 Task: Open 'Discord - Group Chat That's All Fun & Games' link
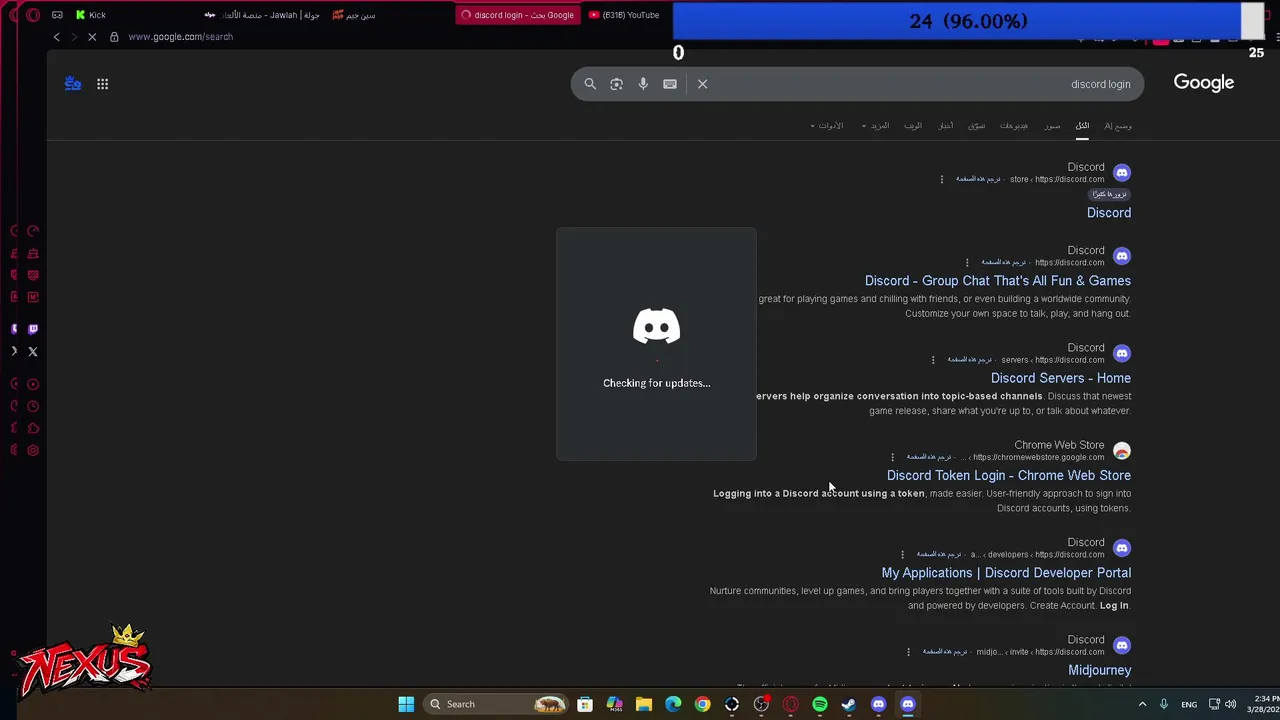[998, 281]
